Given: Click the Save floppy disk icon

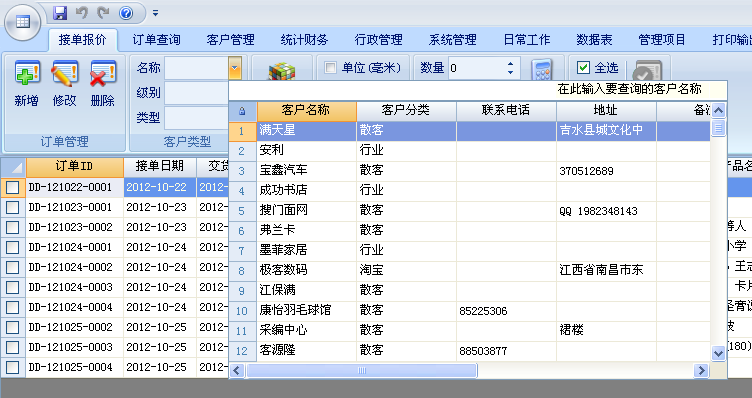Looking at the screenshot, I should (x=60, y=13).
